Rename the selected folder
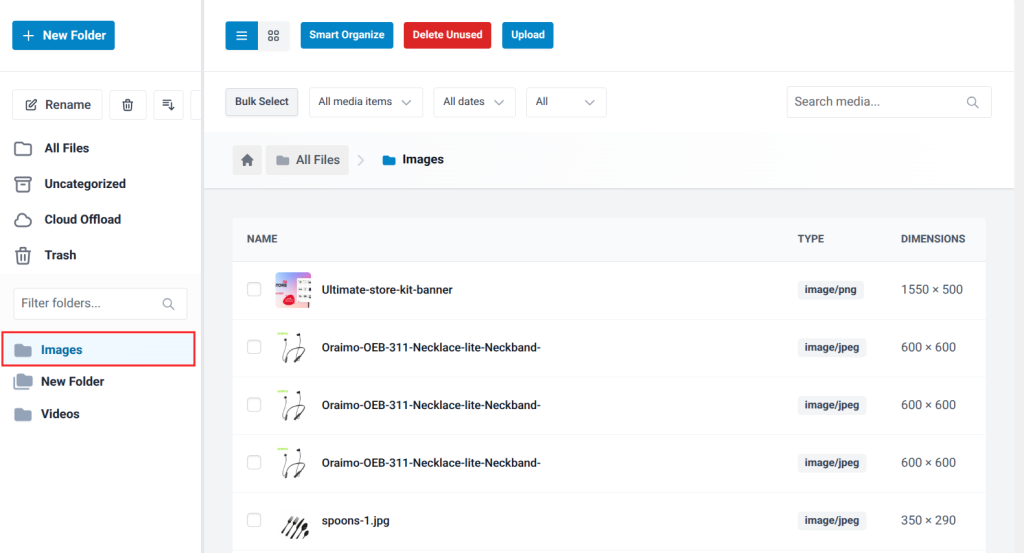The height and width of the screenshot is (553, 1024). [x=57, y=104]
